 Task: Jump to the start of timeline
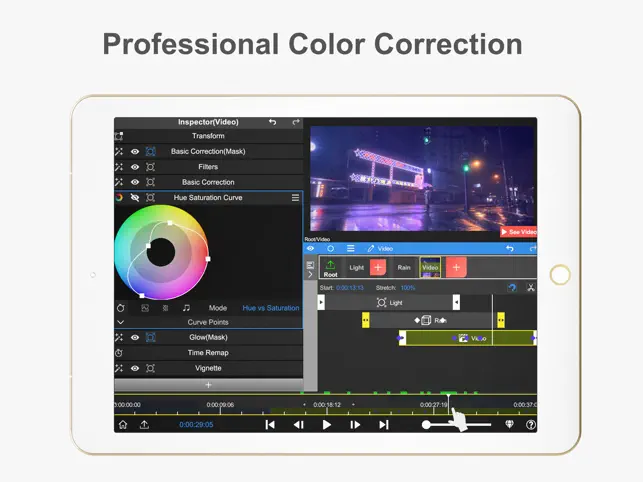[x=270, y=424]
